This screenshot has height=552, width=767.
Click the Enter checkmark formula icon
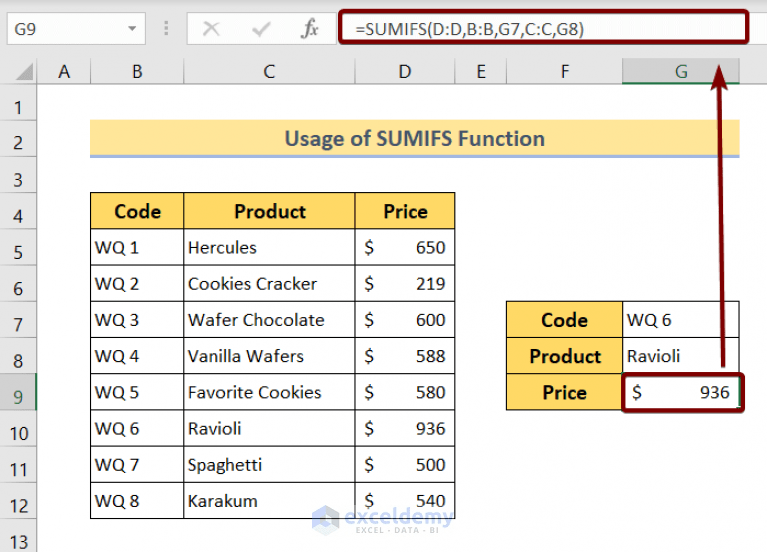tap(261, 29)
